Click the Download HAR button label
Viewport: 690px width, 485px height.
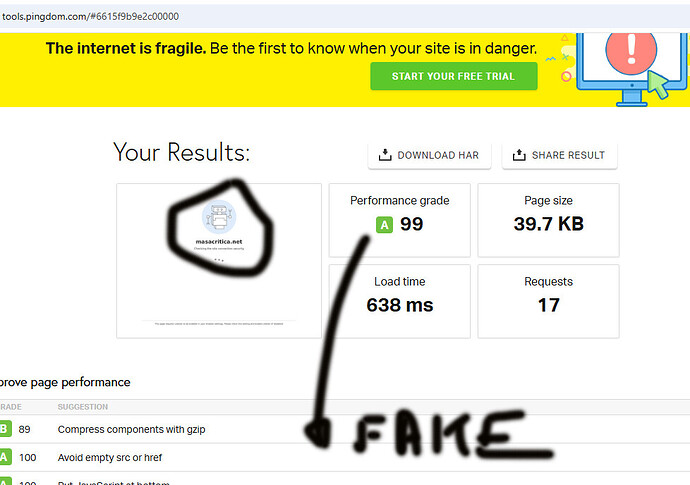(438, 155)
